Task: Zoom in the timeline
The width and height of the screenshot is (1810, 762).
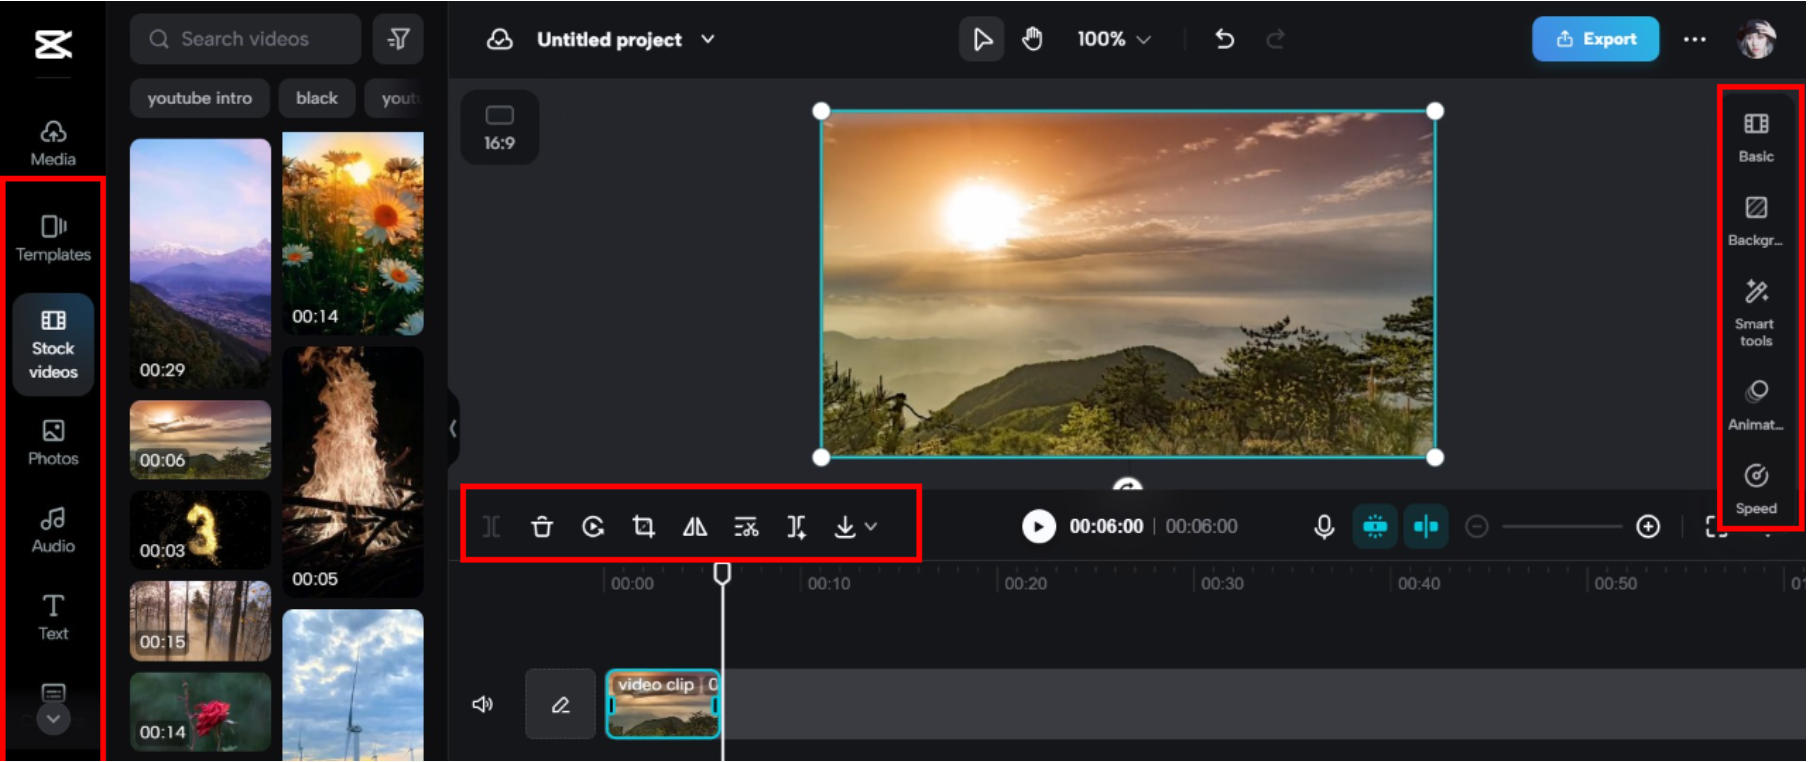Action: tap(1648, 526)
